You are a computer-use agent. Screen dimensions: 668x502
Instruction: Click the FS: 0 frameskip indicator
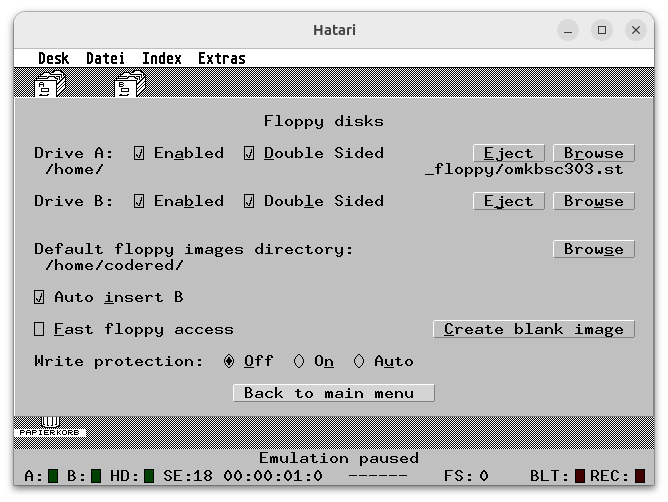(466, 476)
